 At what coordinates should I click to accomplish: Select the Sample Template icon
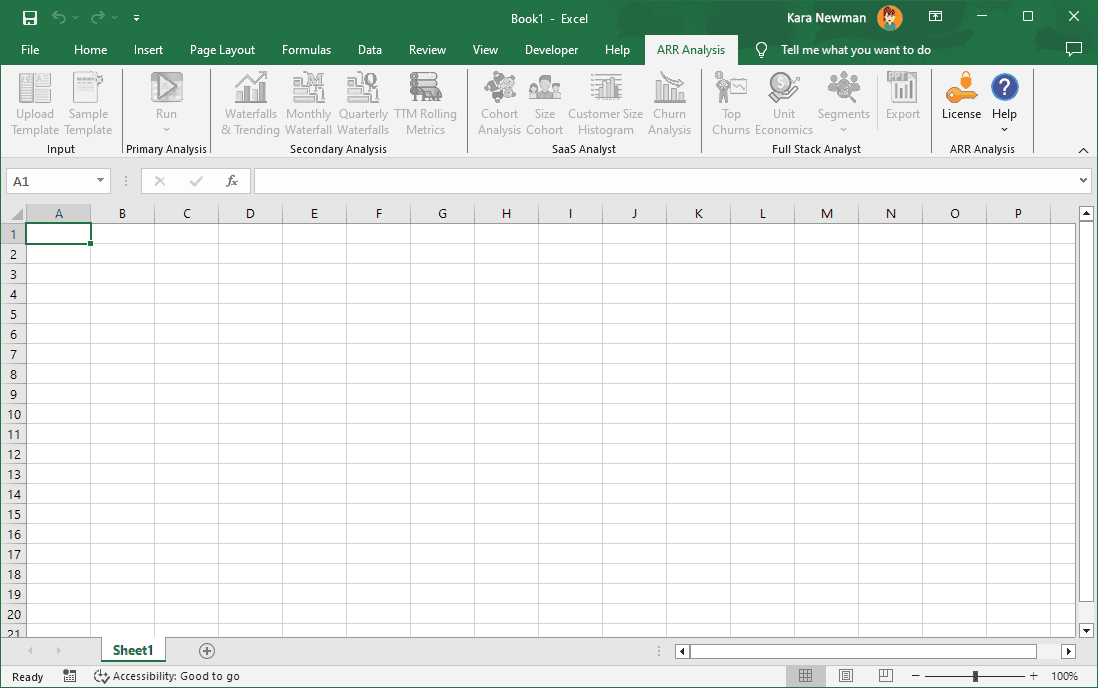[x=88, y=103]
